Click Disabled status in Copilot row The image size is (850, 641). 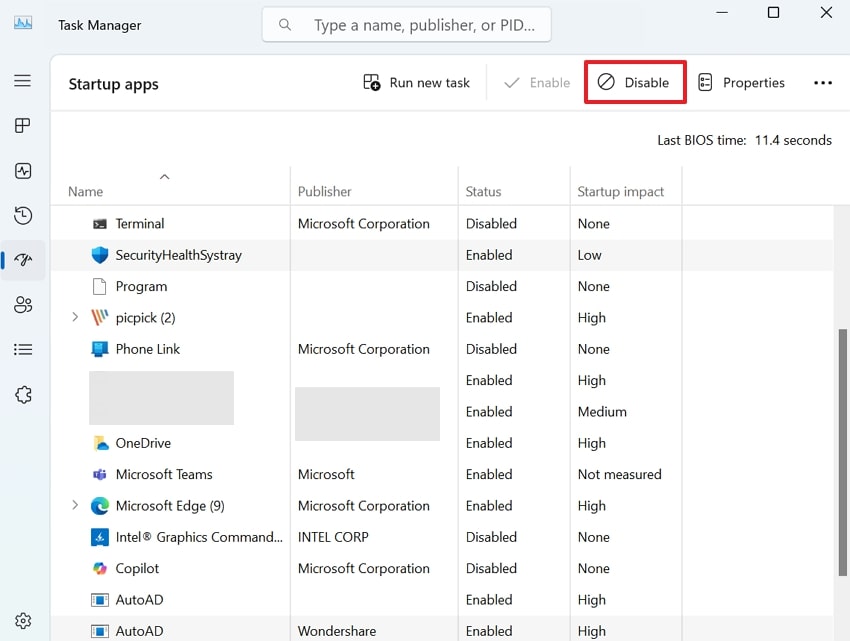coord(491,568)
